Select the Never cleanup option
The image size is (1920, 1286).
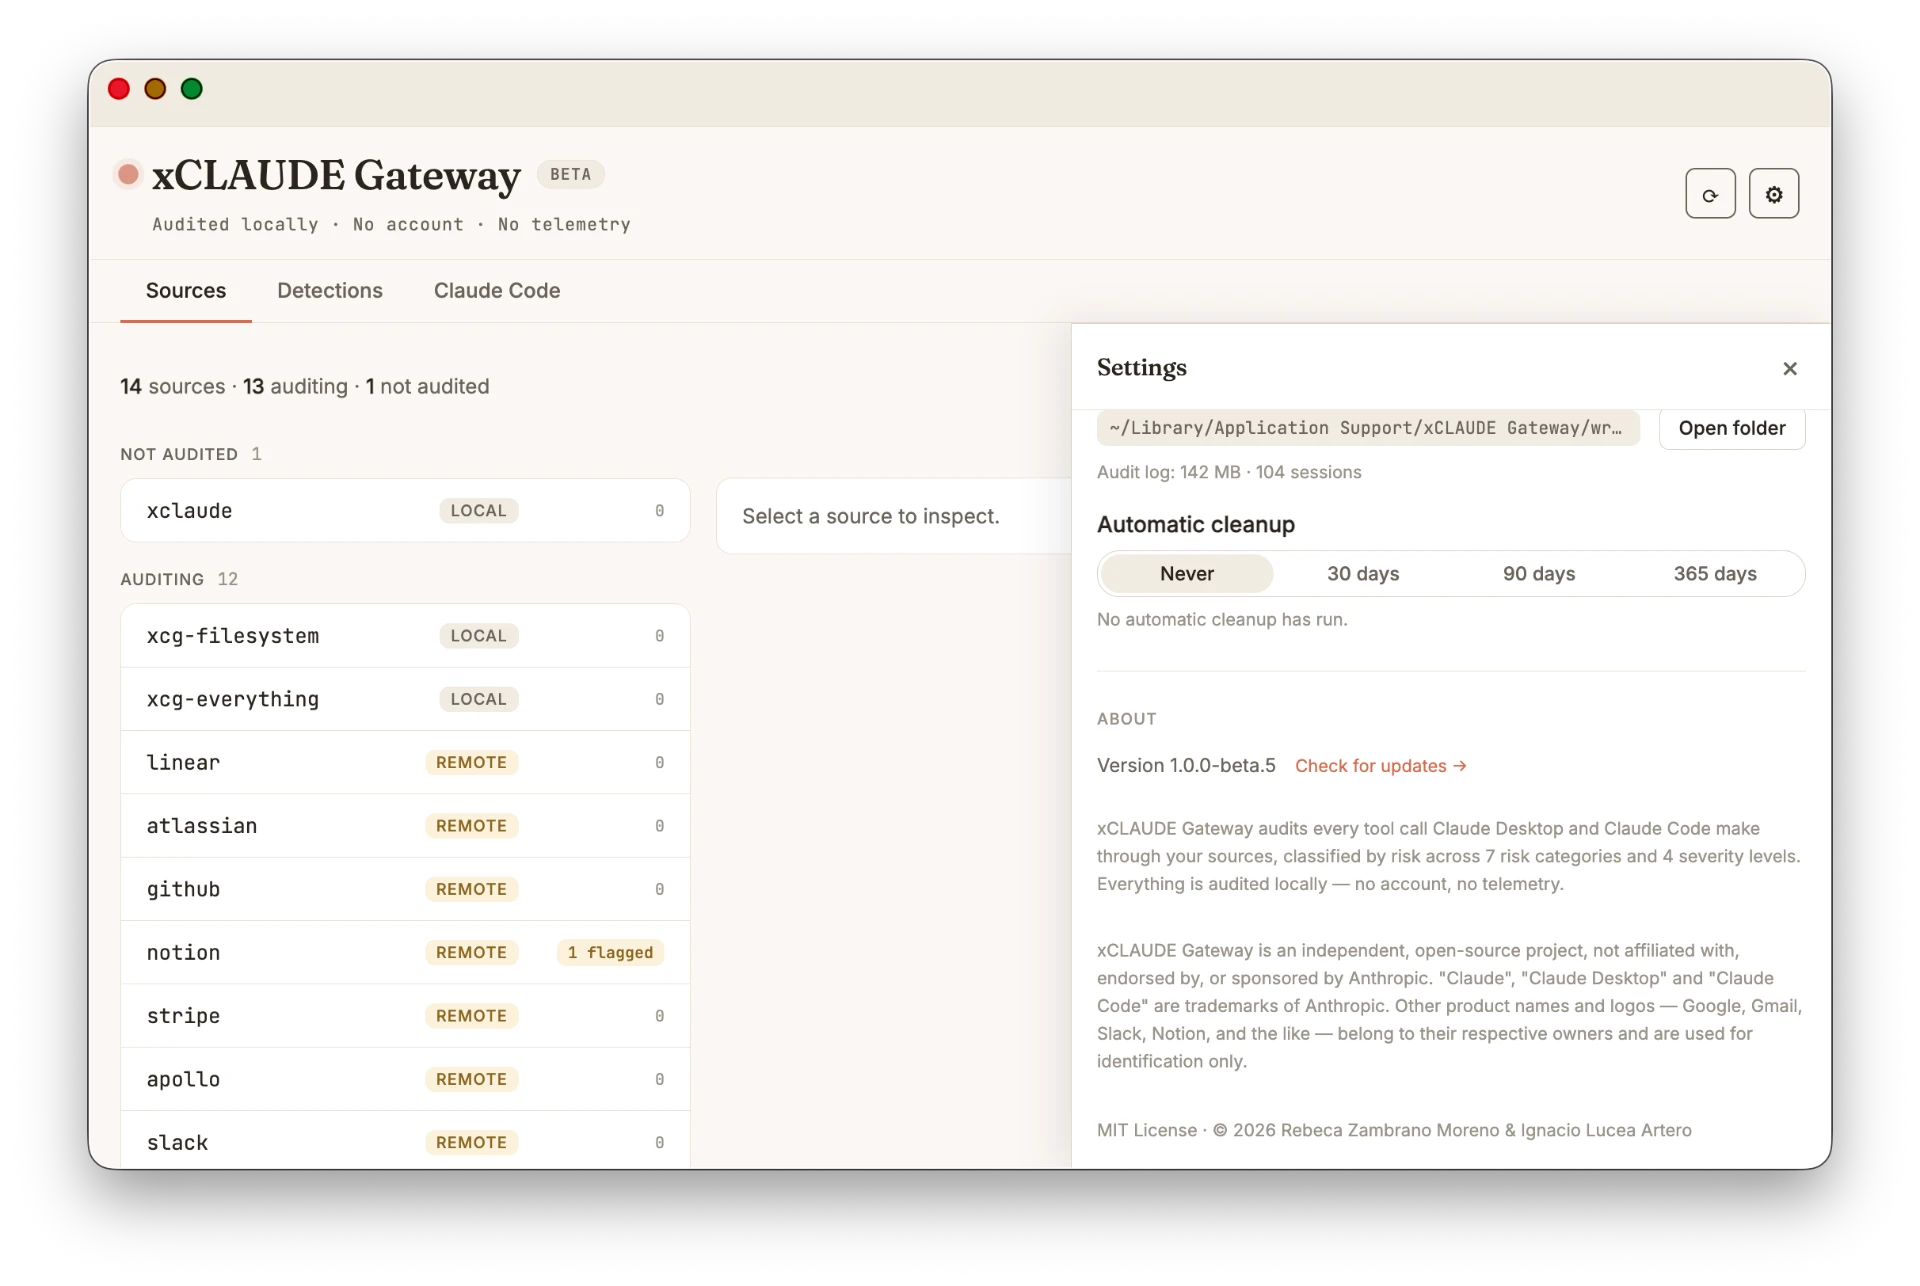point(1187,574)
